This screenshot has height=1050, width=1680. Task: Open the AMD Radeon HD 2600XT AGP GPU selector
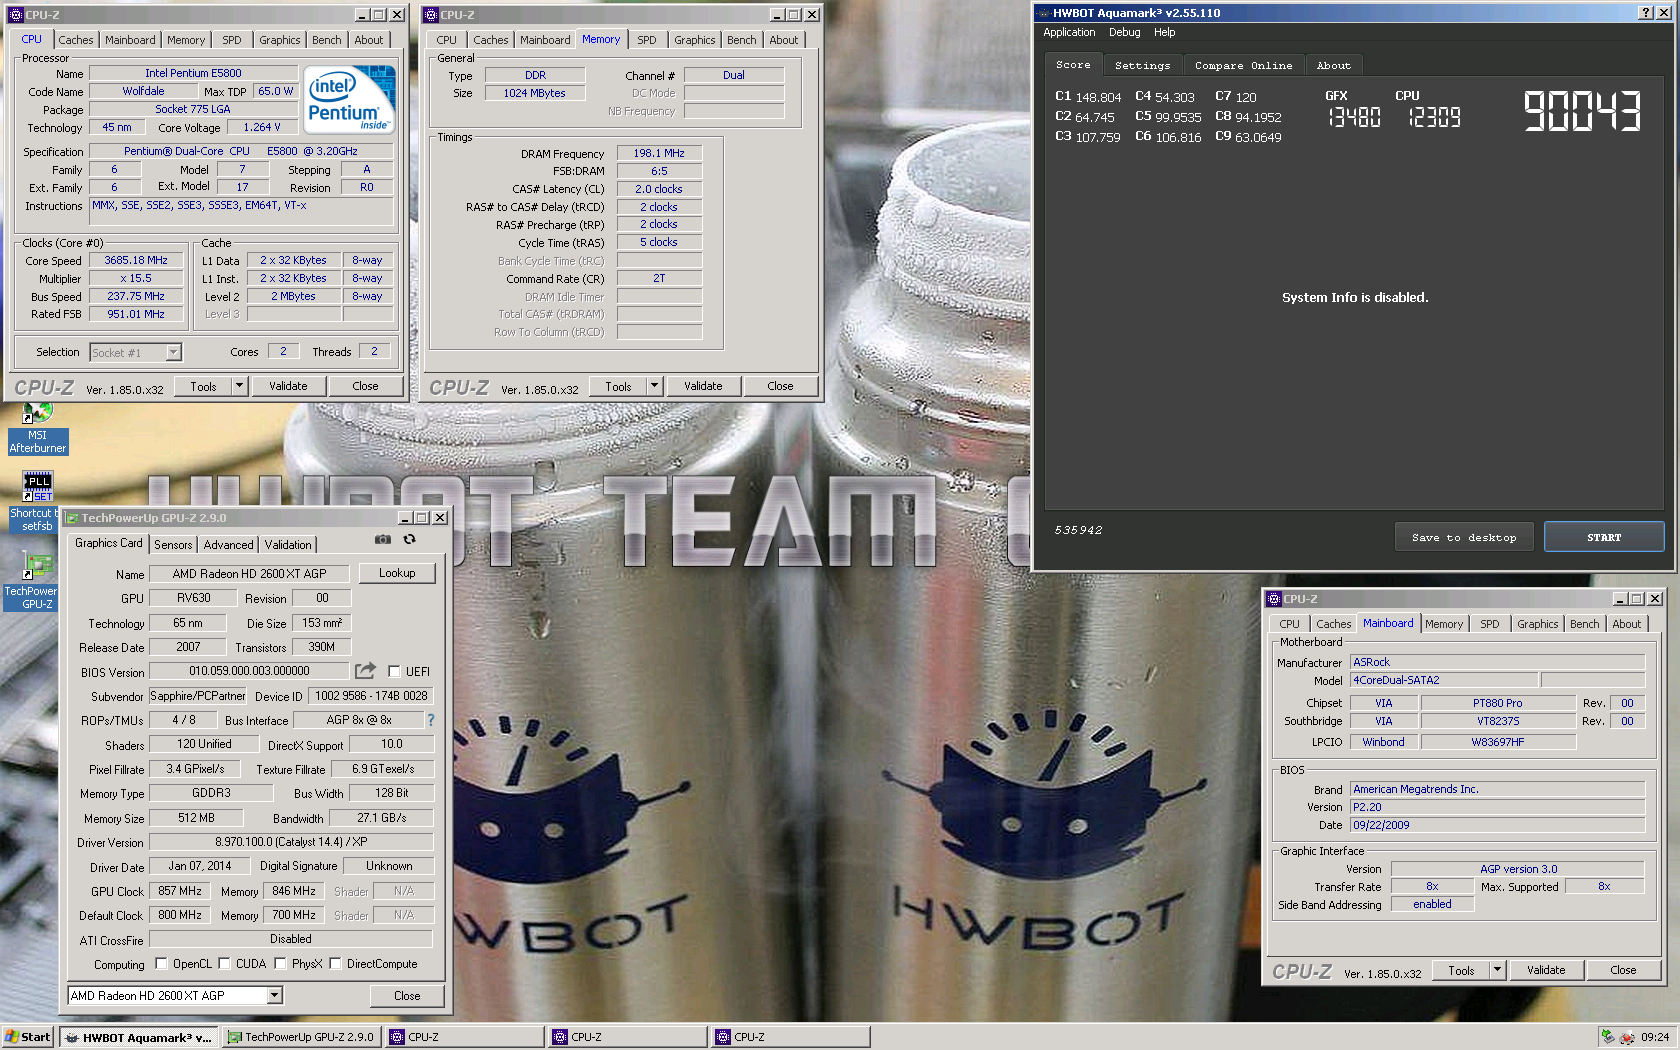click(175, 996)
